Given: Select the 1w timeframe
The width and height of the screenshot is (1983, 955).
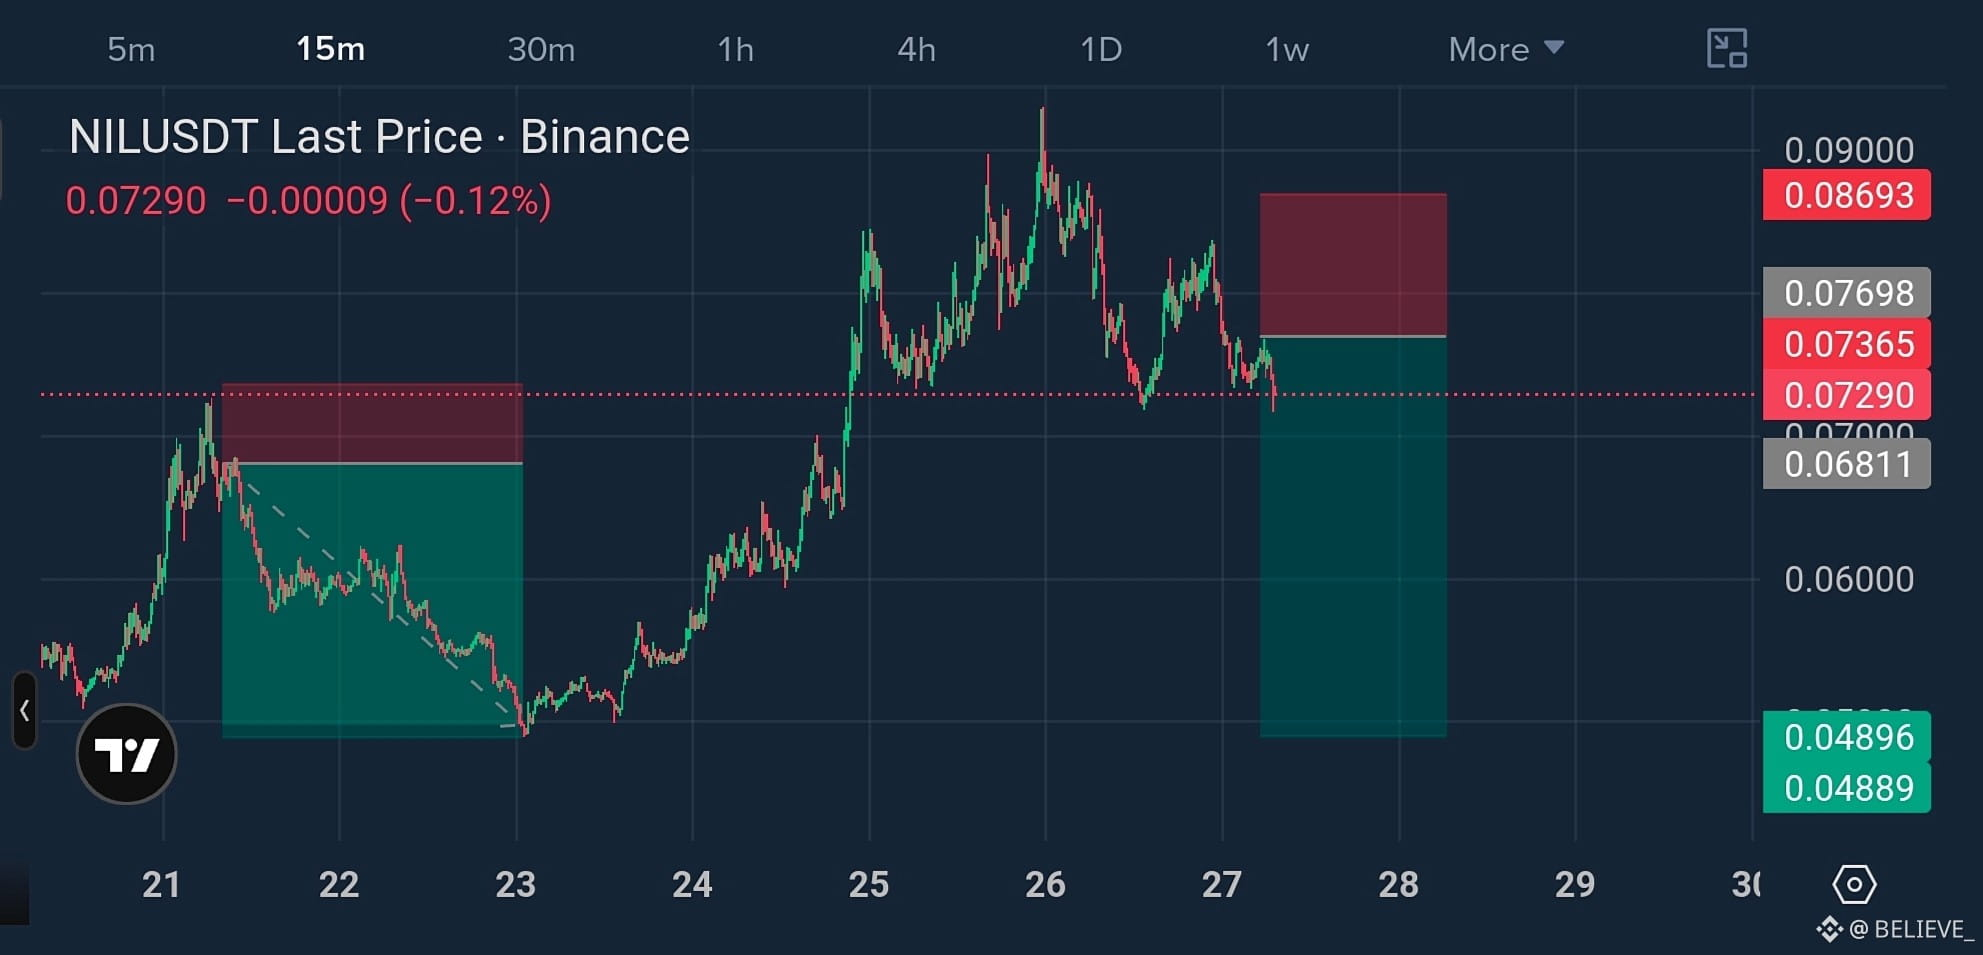Looking at the screenshot, I should pyautogui.click(x=1287, y=49).
